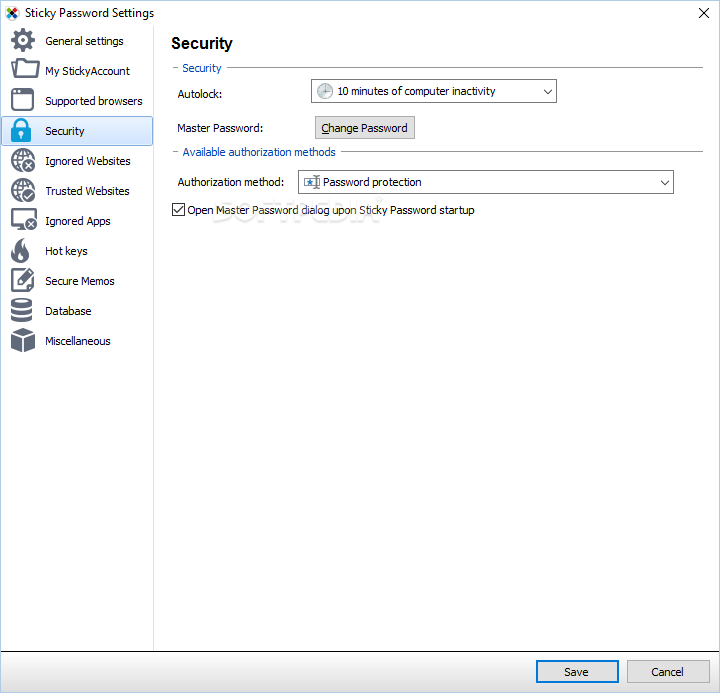Select Hot keys in the sidebar

(77, 251)
